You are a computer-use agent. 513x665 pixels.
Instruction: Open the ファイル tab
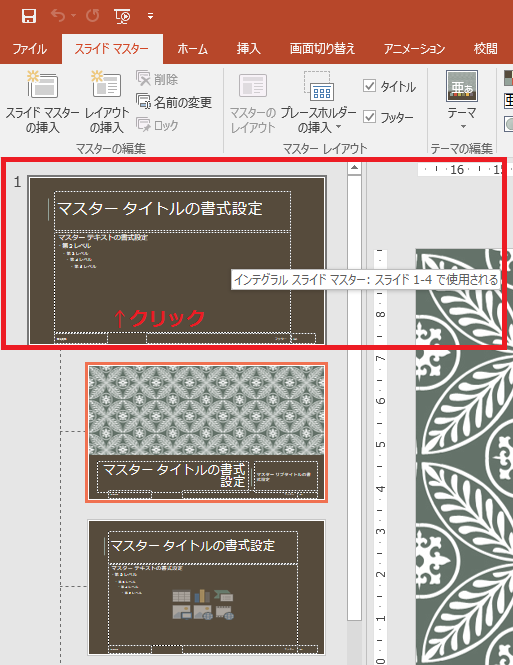[x=29, y=49]
